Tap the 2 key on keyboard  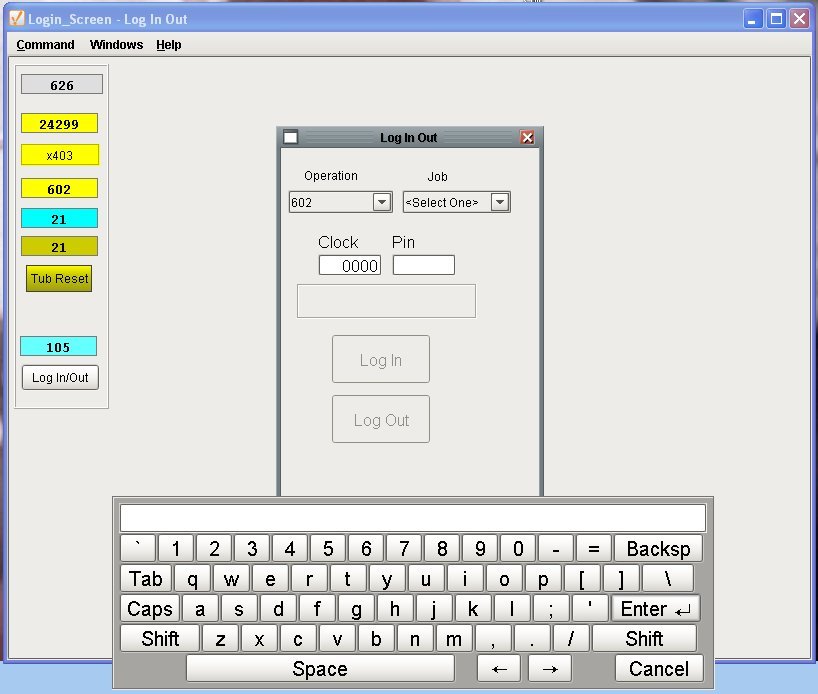pyautogui.click(x=214, y=548)
